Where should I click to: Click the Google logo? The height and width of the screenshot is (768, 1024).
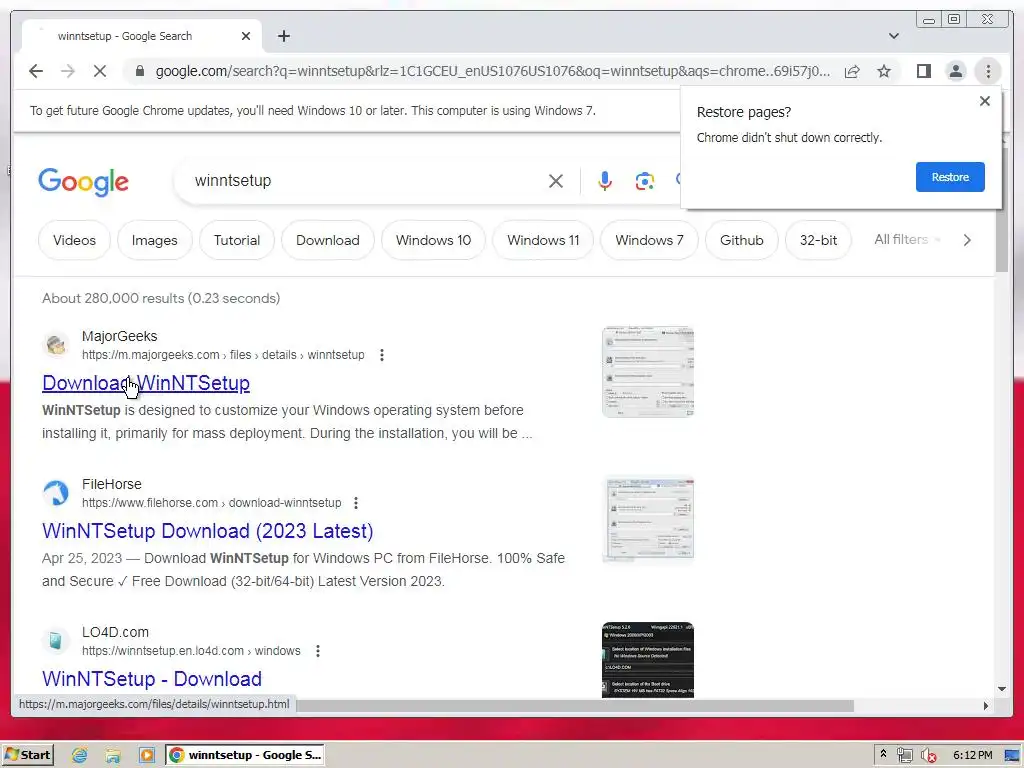[x=84, y=182]
